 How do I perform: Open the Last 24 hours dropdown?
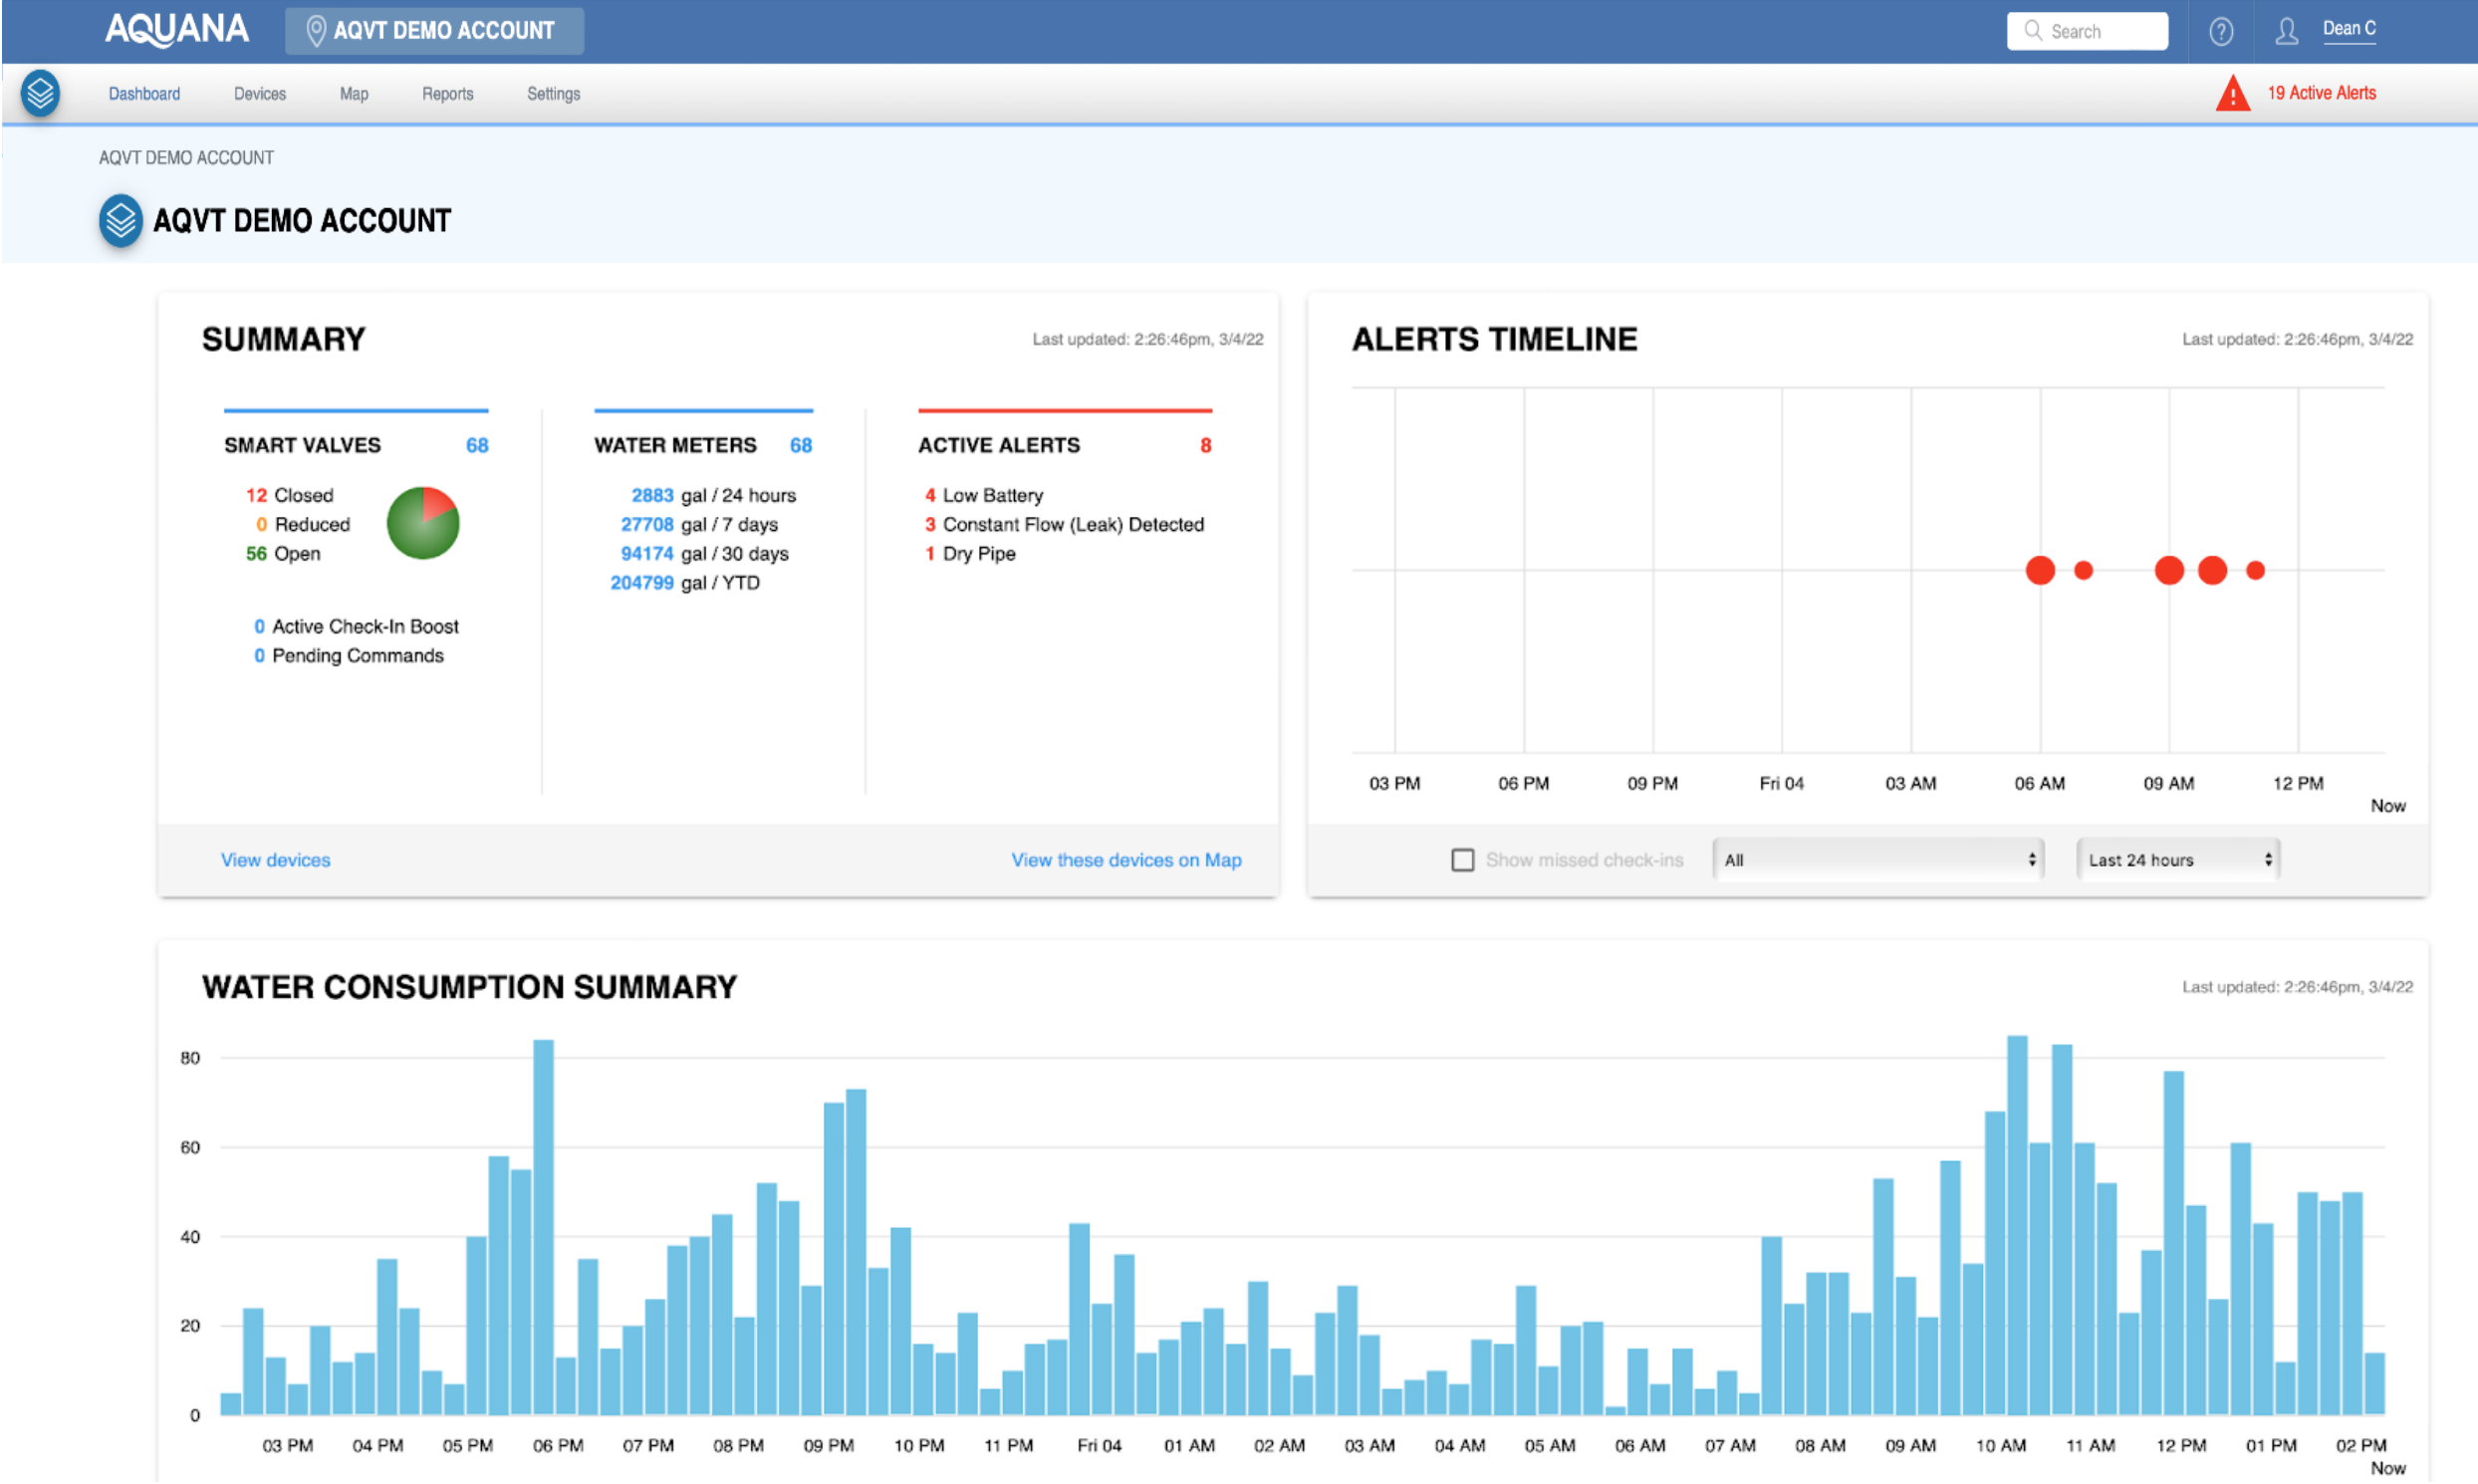(x=2177, y=860)
